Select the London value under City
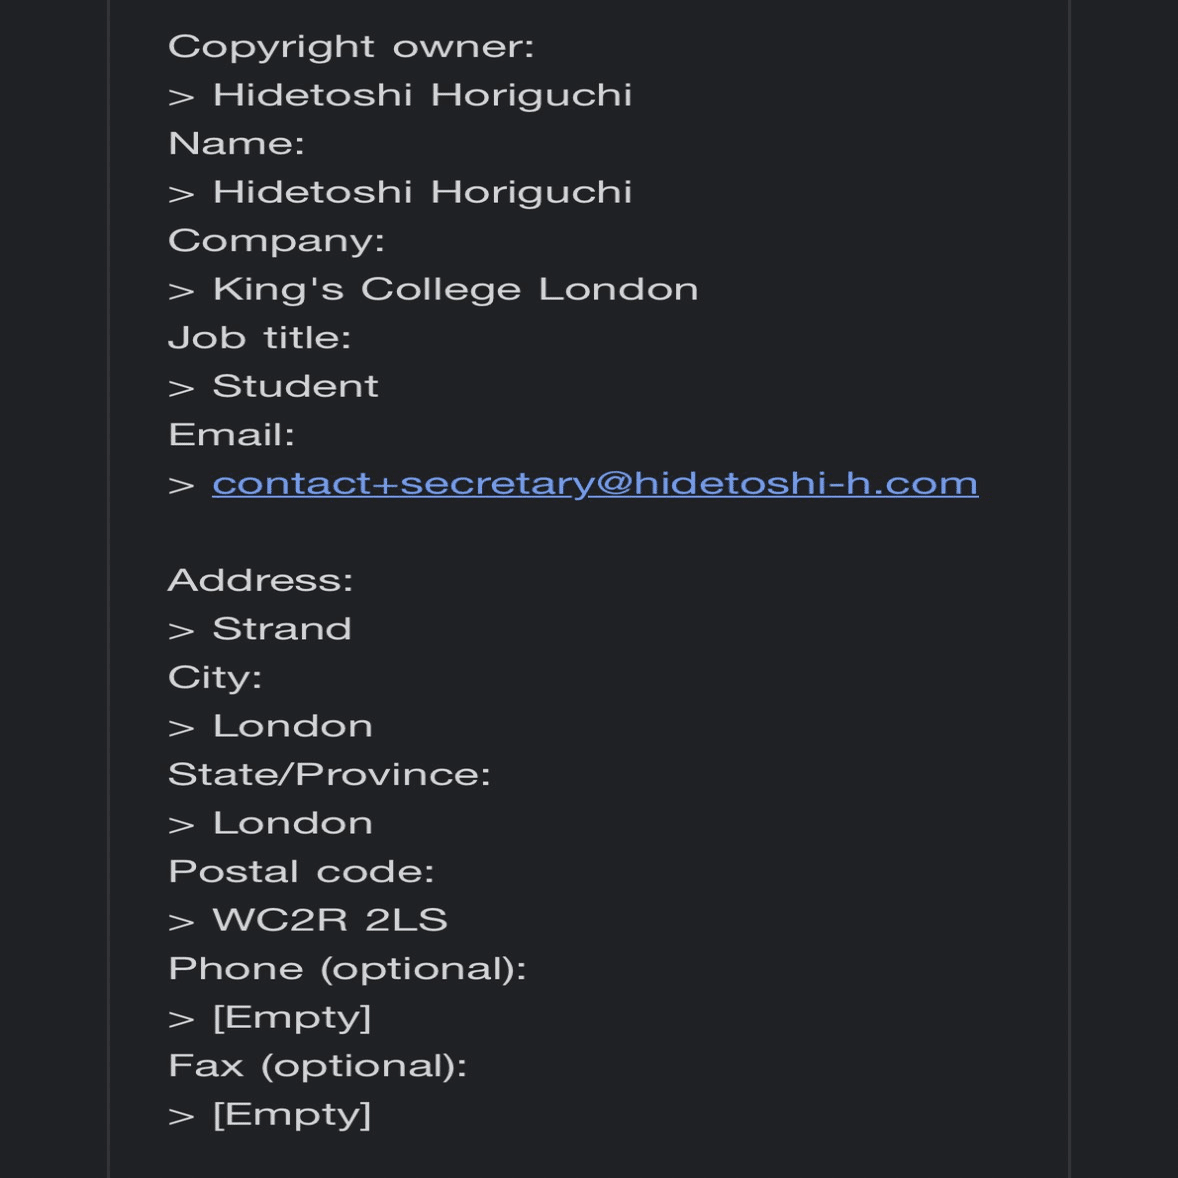This screenshot has height=1178, width=1178. 292,726
